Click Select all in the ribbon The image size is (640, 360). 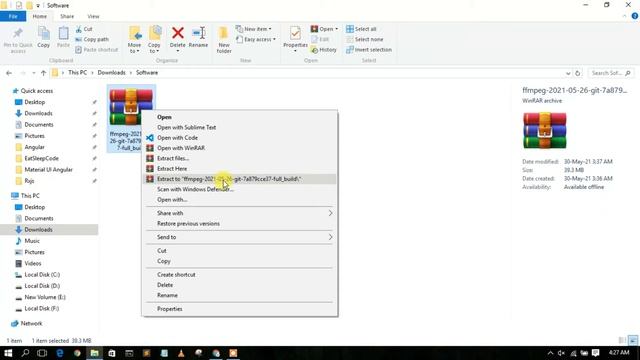(x=361, y=29)
